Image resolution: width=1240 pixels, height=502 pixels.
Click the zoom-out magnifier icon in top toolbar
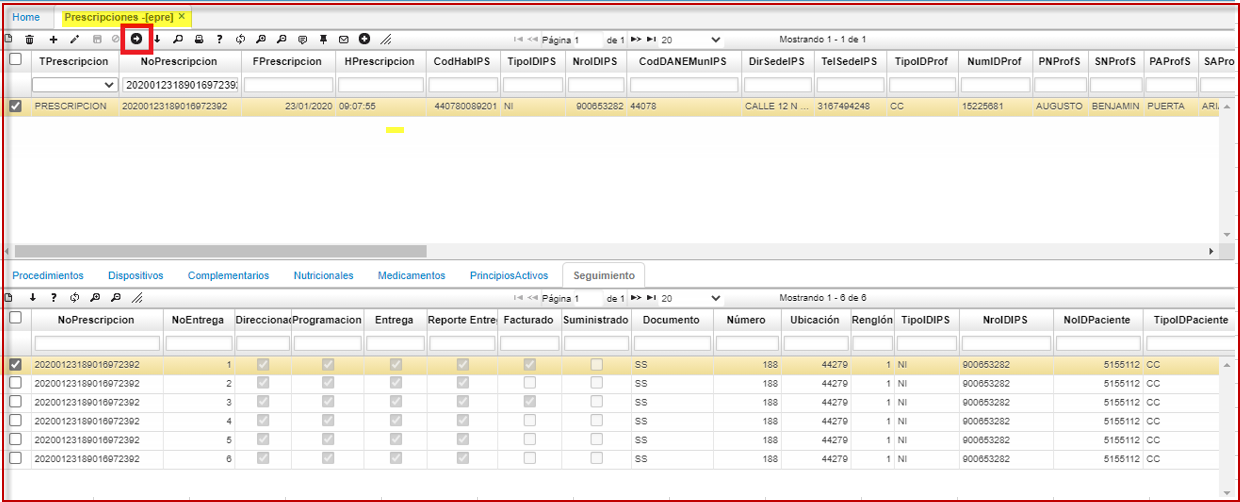click(x=281, y=39)
